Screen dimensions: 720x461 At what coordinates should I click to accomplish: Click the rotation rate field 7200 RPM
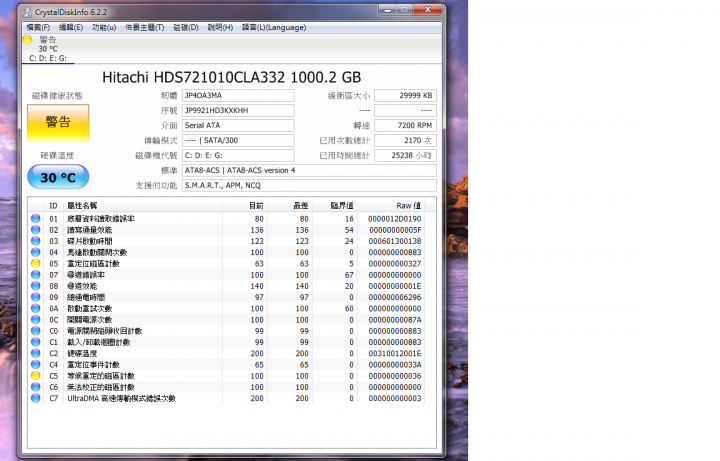coord(405,125)
